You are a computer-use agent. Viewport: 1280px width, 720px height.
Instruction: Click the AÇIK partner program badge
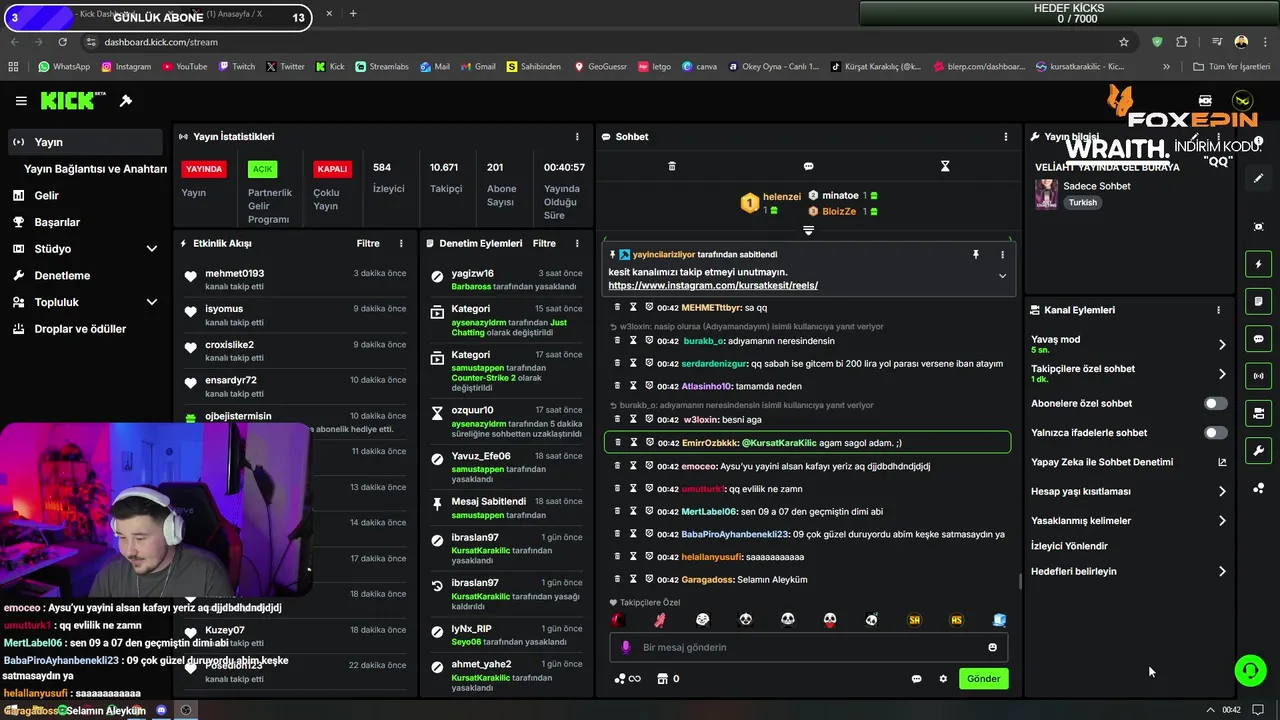pos(262,169)
